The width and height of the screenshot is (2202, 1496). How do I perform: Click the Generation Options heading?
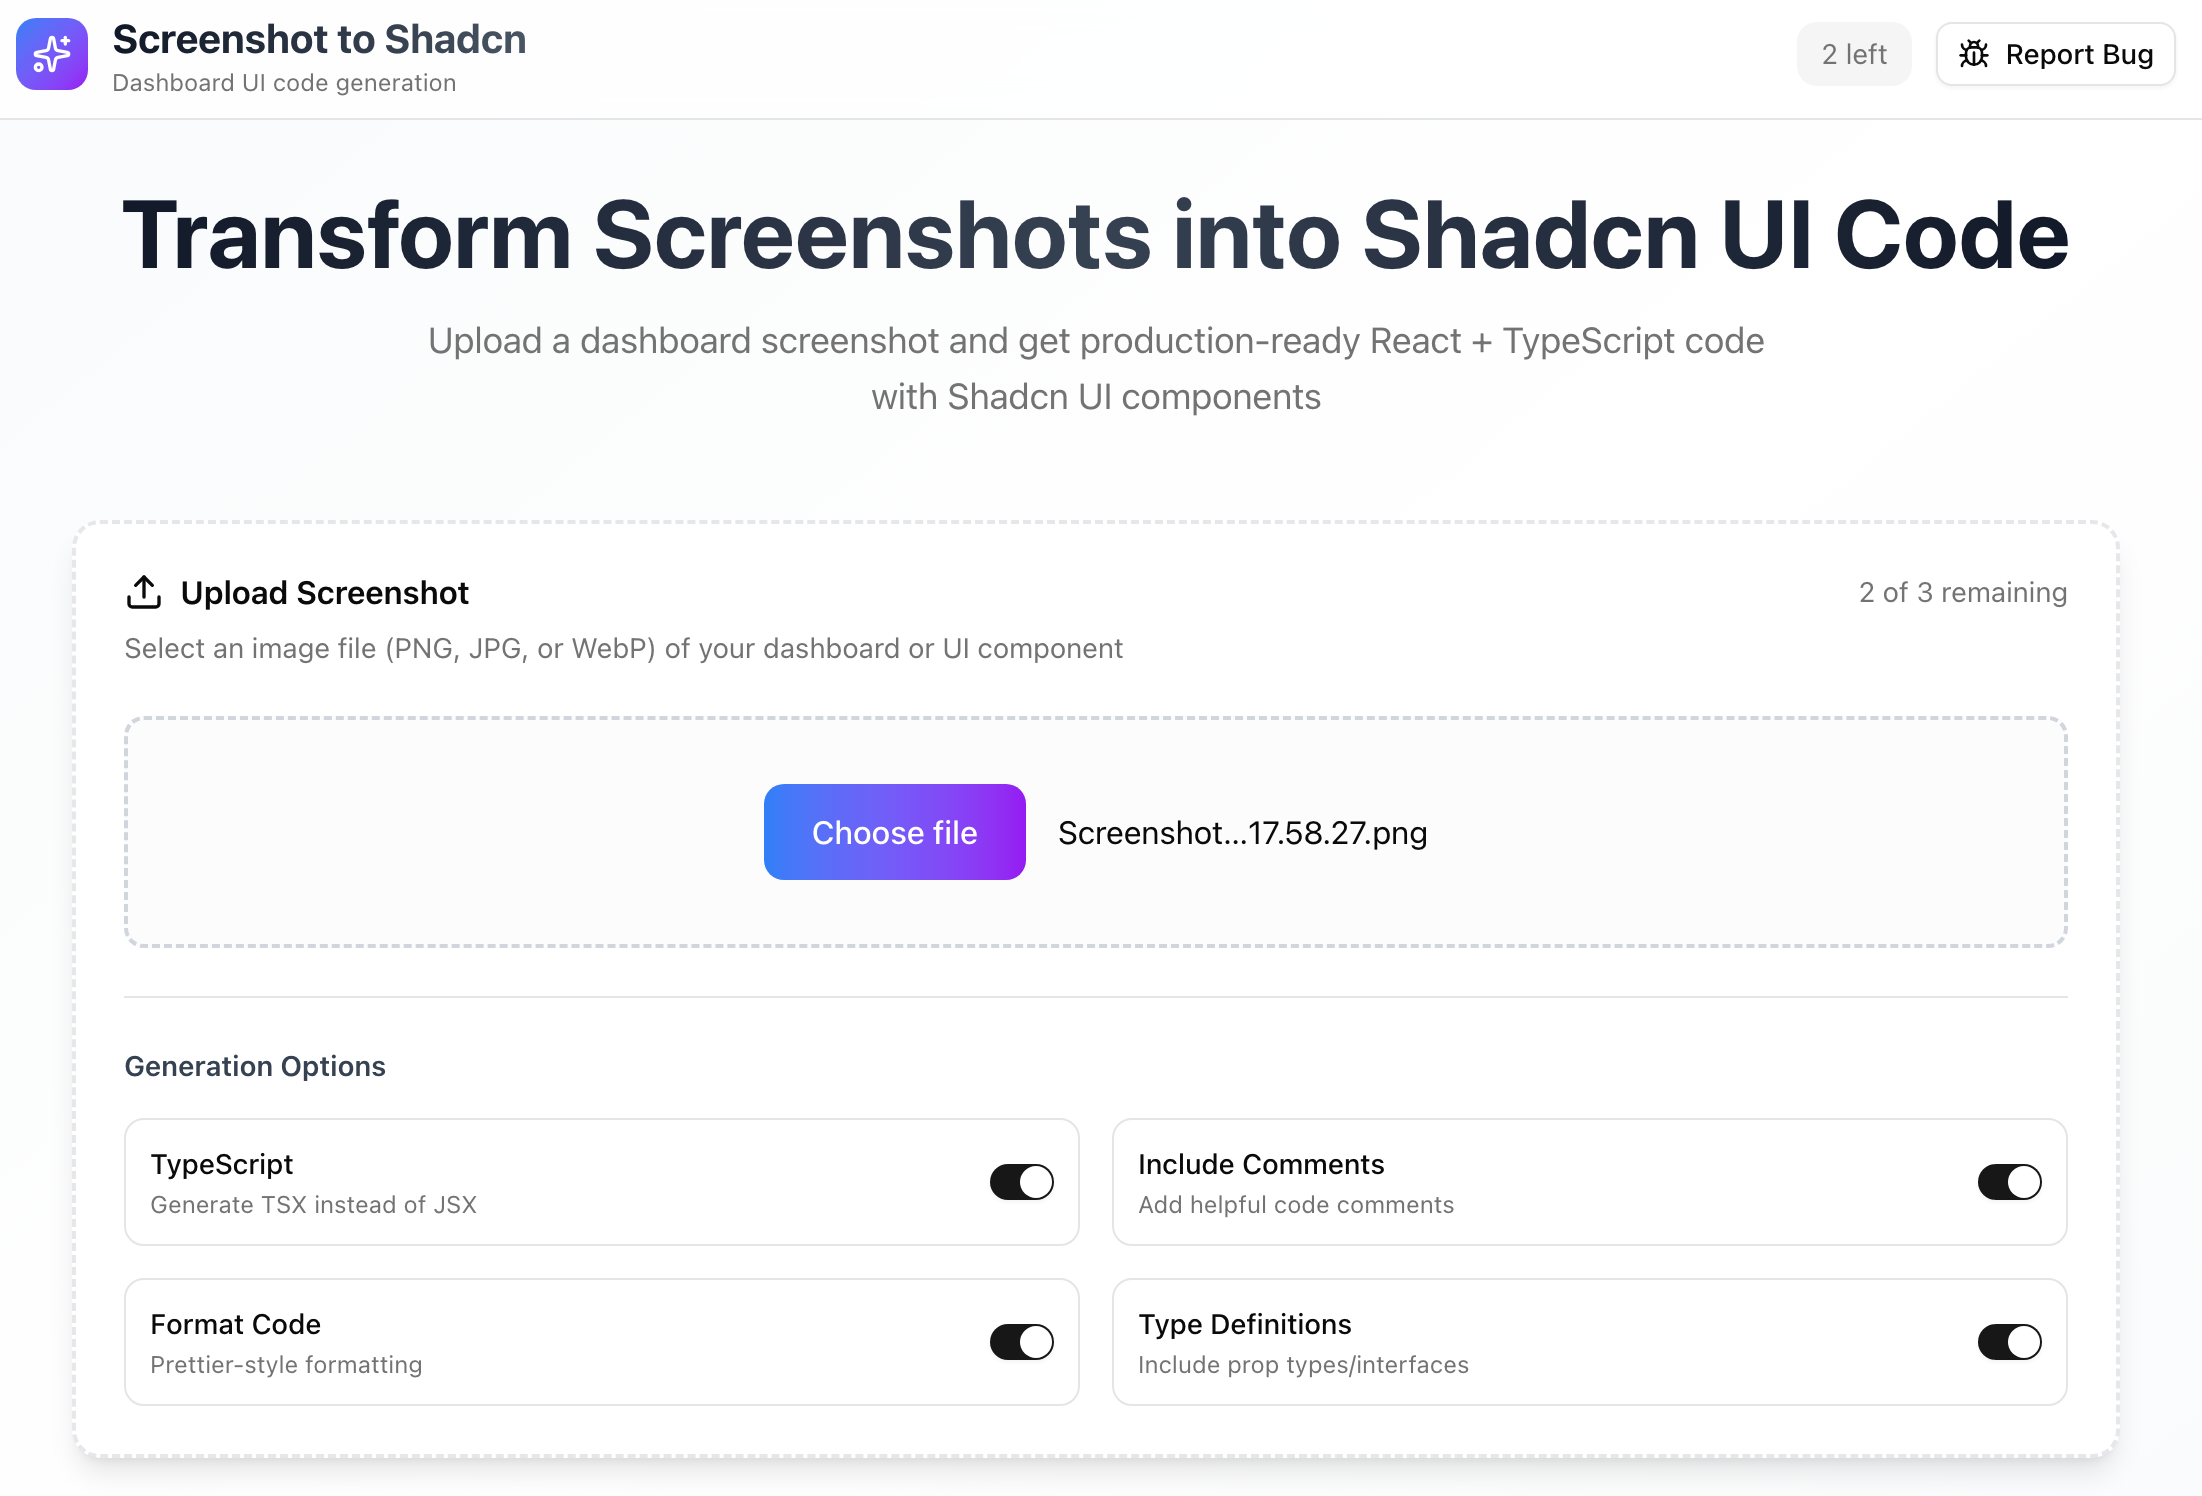click(x=255, y=1066)
